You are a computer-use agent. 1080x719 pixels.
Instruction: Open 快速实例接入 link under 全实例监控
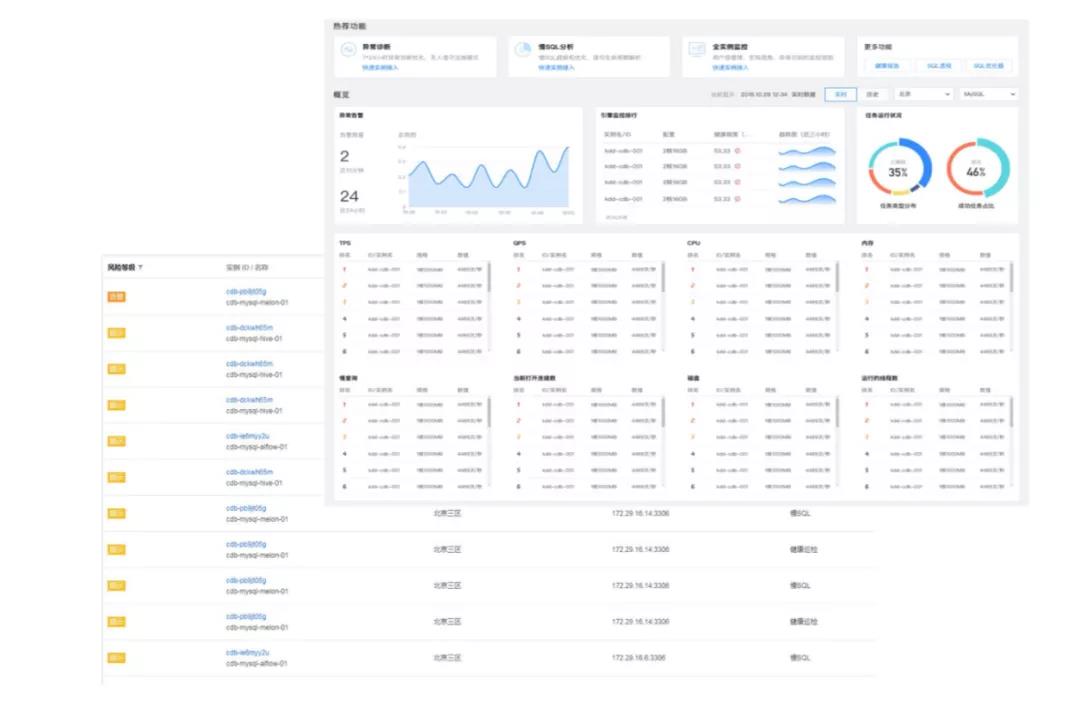(730, 67)
